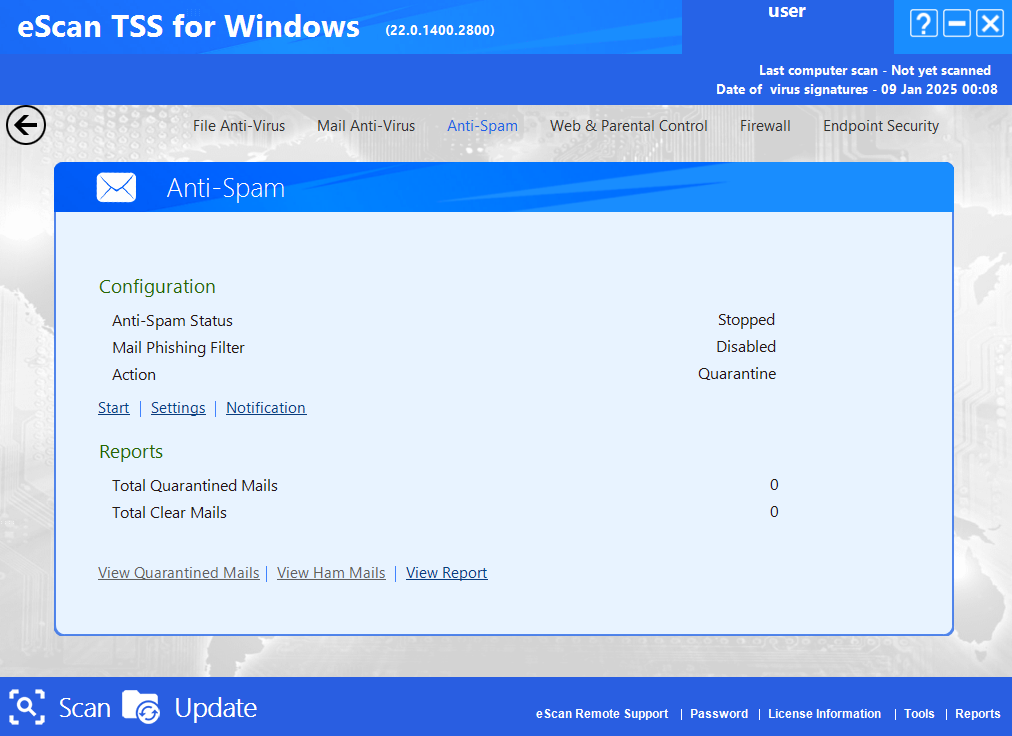This screenshot has height=736, width=1012.
Task: Click the Anti-Spam envelope icon
Action: click(116, 188)
